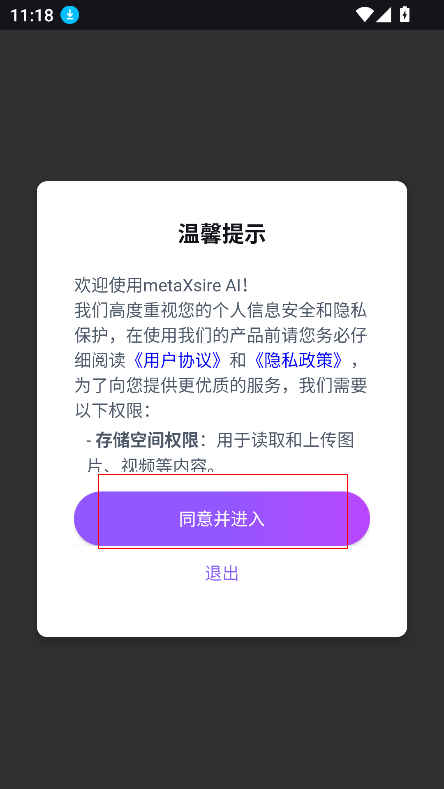Tap the battery charging icon
This screenshot has height=789, width=444.
point(404,15)
